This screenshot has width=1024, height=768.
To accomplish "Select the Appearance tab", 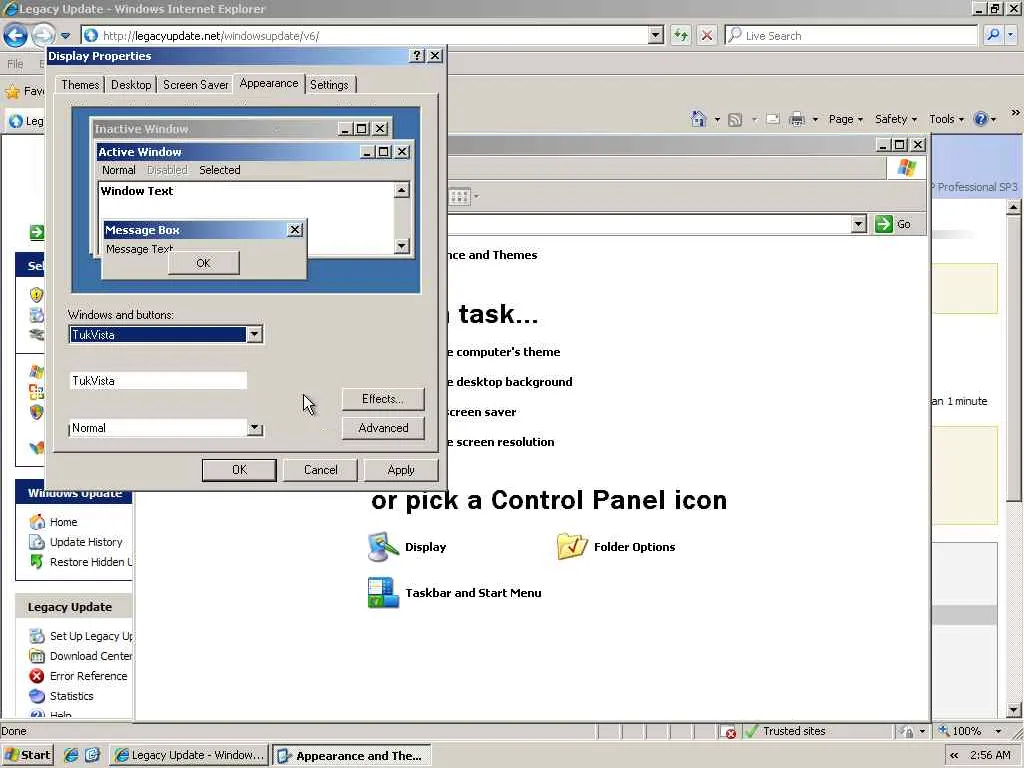I will [268, 84].
